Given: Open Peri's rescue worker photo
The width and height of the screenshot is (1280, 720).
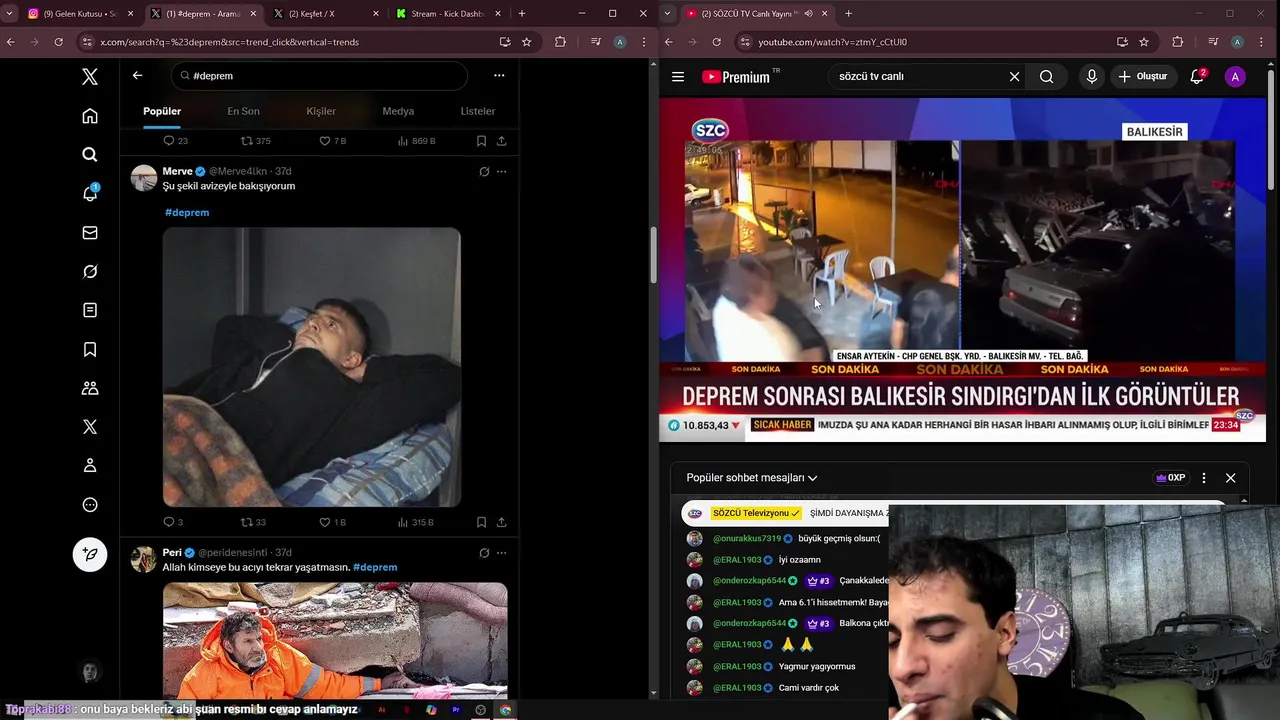Looking at the screenshot, I should 335,640.
